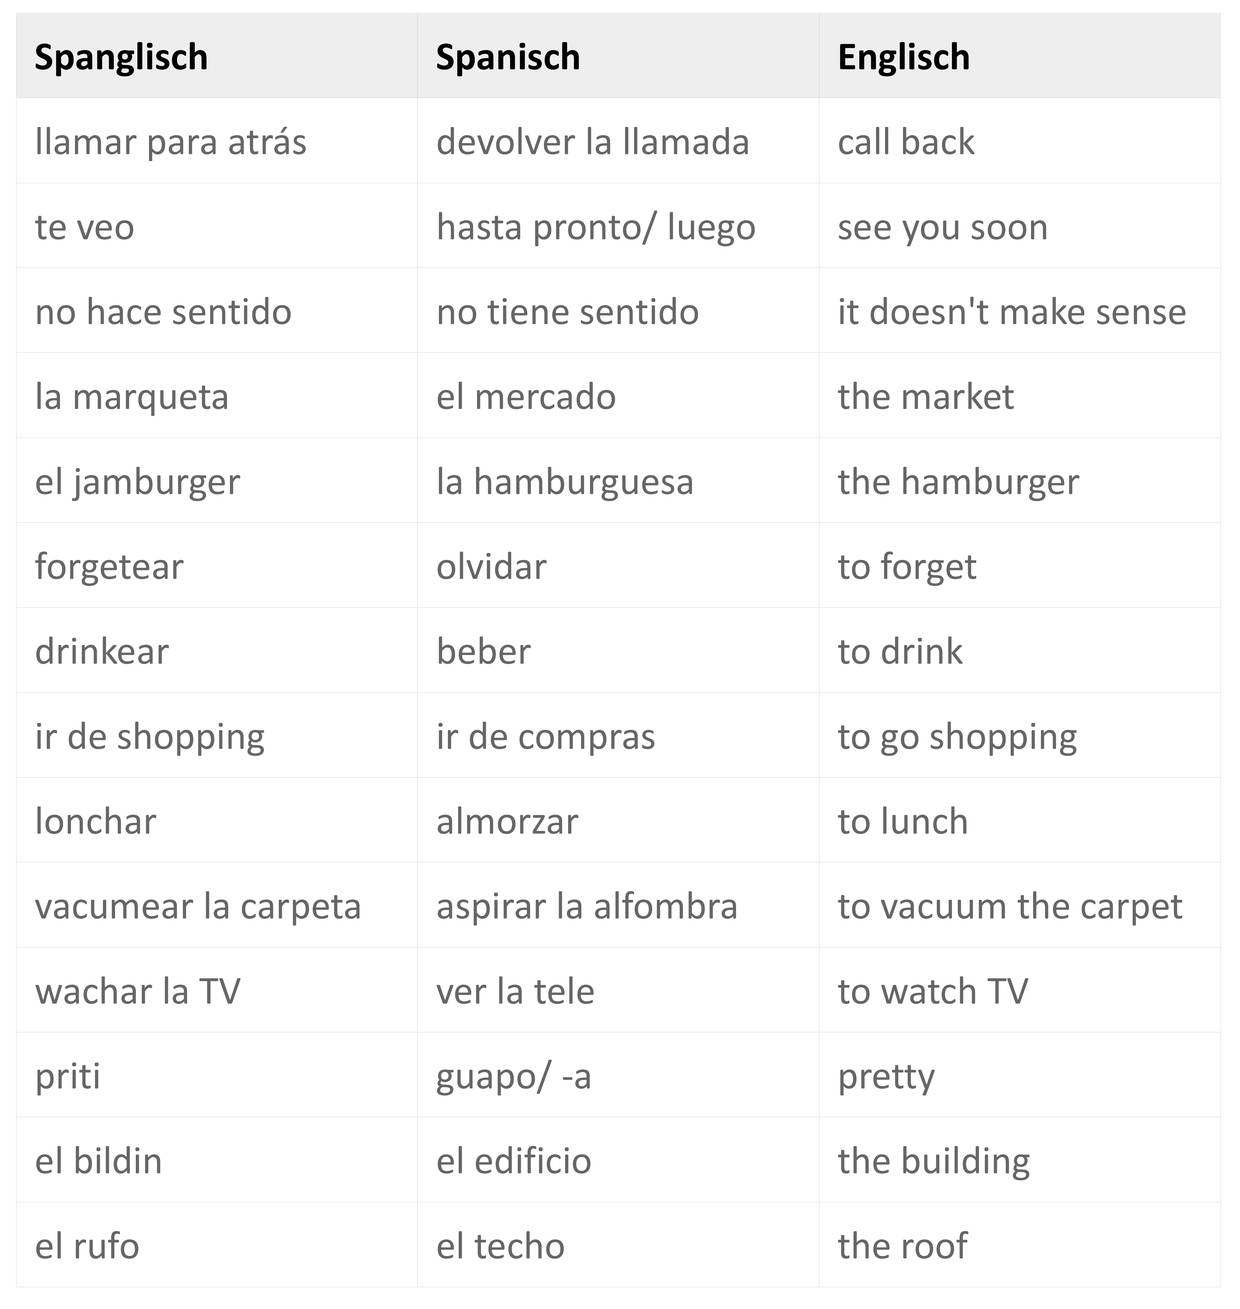This screenshot has height=1309, width=1240.
Task: Click the 'el jamburger' cell
Action: click(x=138, y=482)
